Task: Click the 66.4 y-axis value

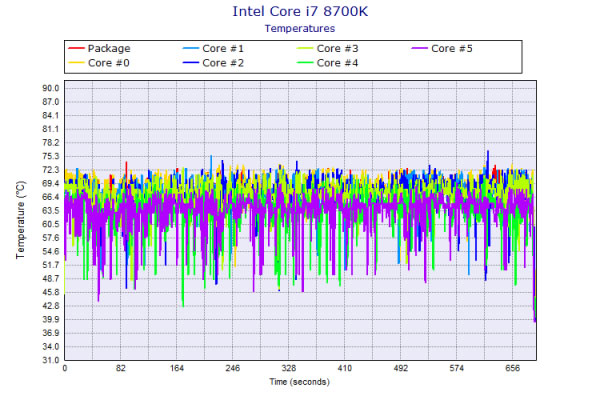Action: pos(51,197)
